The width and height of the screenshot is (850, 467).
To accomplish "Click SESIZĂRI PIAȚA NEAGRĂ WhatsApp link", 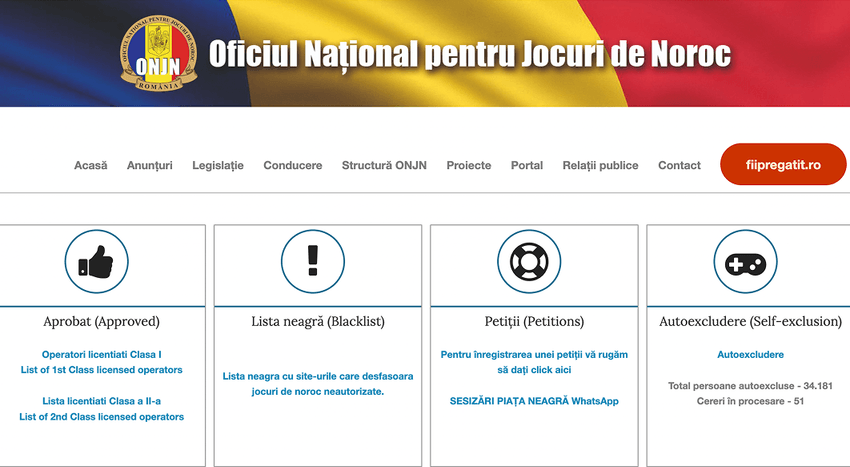I will point(534,401).
